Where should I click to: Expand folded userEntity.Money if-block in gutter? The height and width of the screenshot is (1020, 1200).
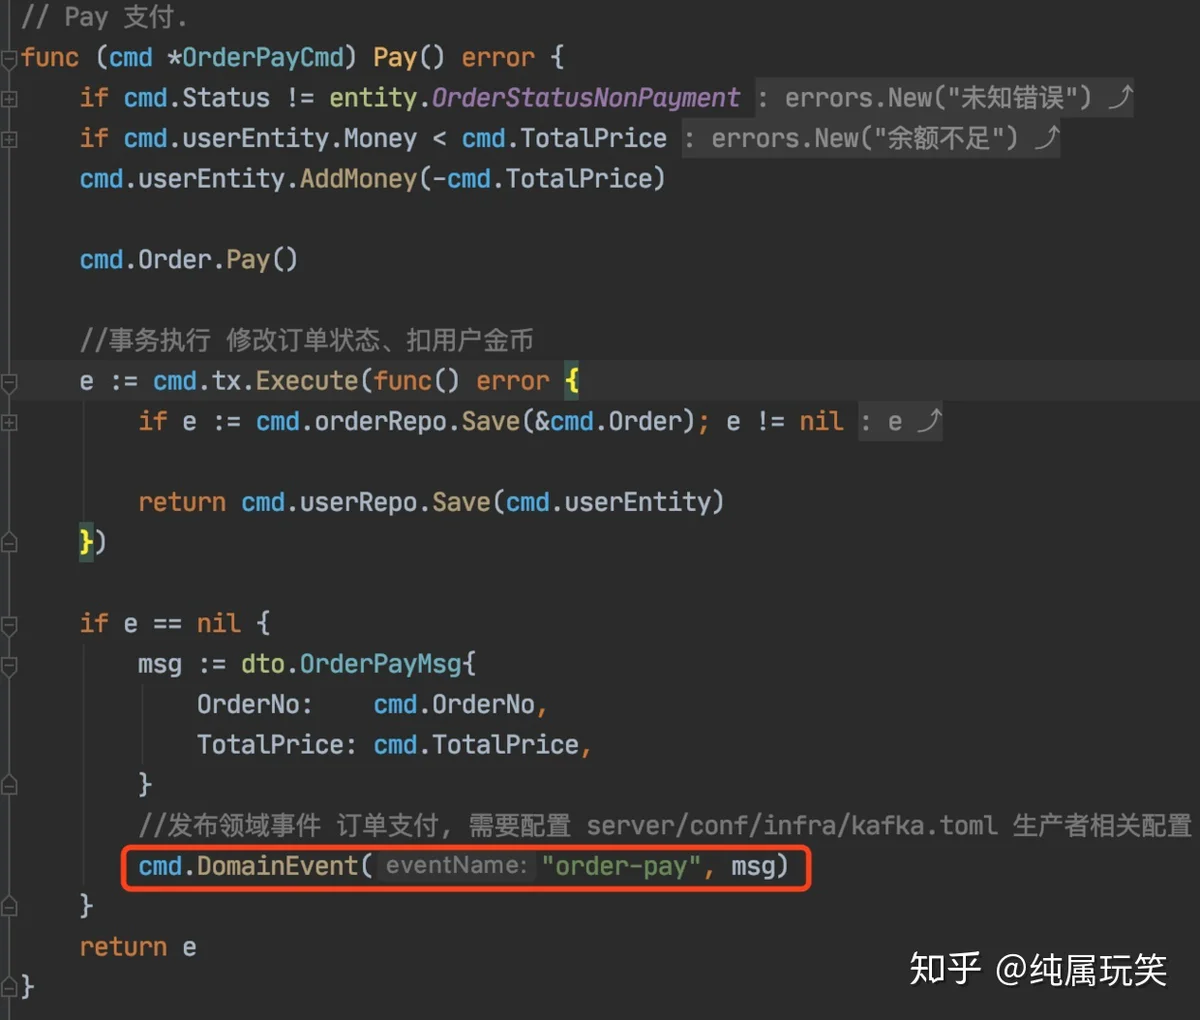point(9,139)
